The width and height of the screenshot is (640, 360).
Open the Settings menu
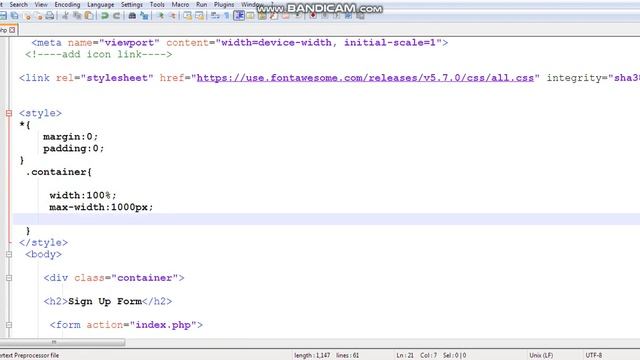click(x=131, y=4)
